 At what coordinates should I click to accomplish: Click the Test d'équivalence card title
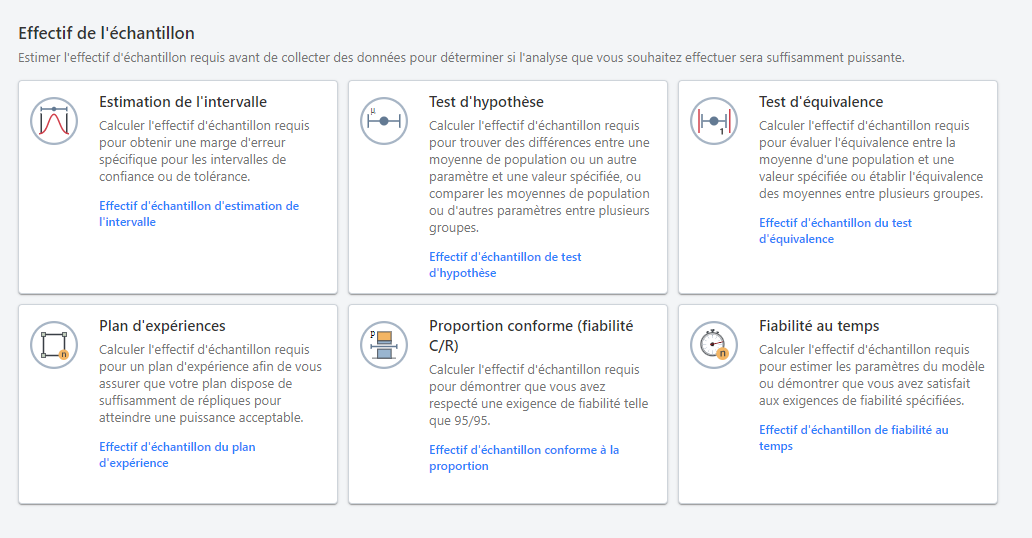[x=821, y=102]
